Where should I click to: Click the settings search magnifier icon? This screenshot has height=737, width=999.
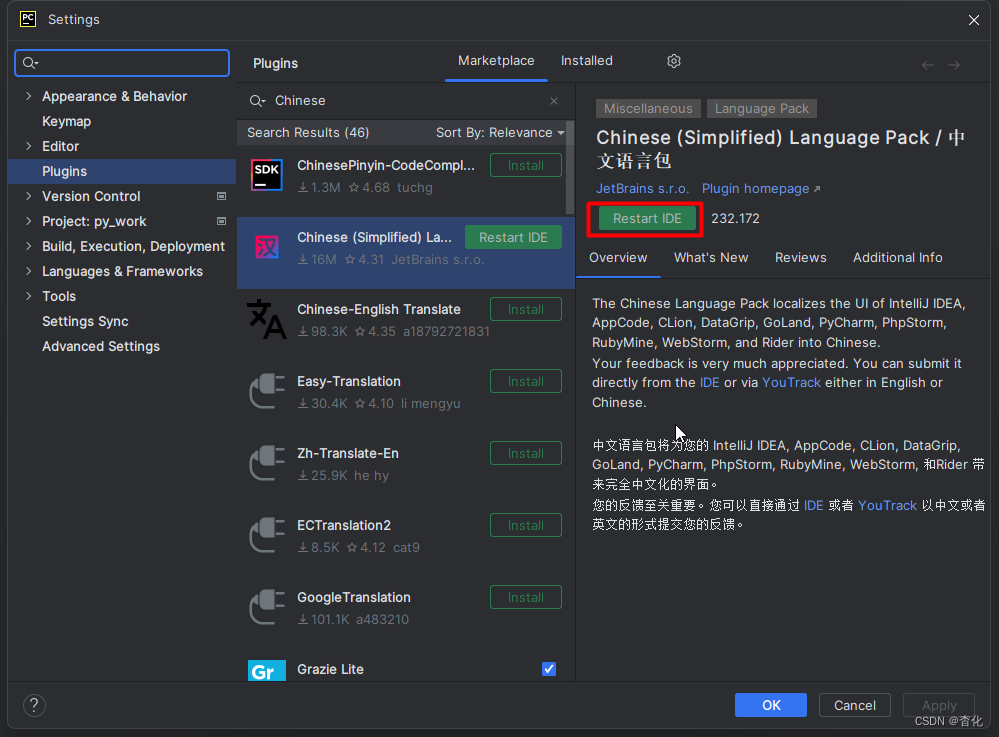point(31,62)
